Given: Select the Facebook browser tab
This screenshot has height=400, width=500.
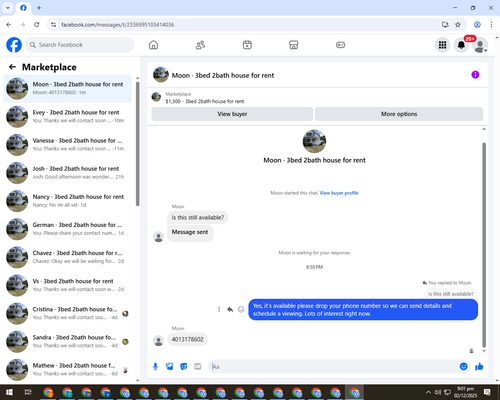Looking at the screenshot, I should (23, 8).
